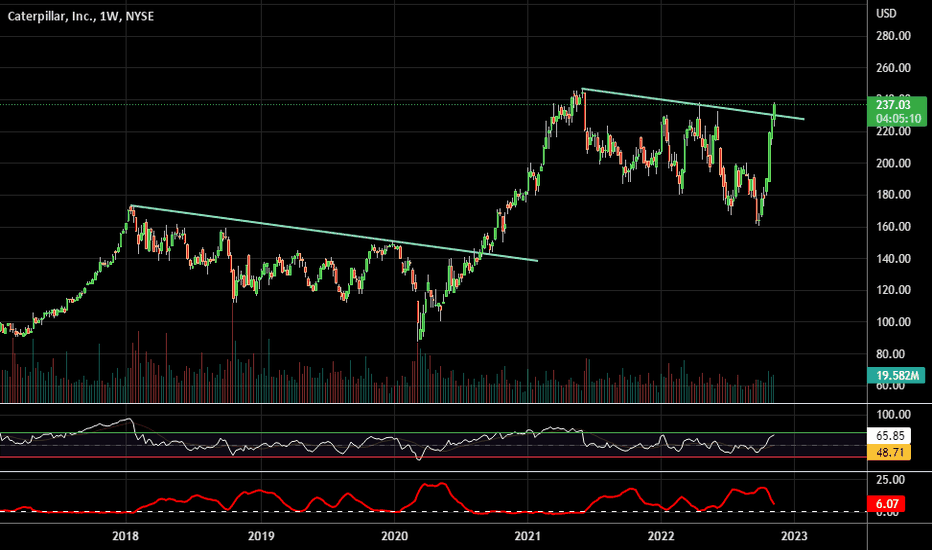Click the 2022 time axis label
Viewport: 932px width, 550px height.
pos(660,536)
